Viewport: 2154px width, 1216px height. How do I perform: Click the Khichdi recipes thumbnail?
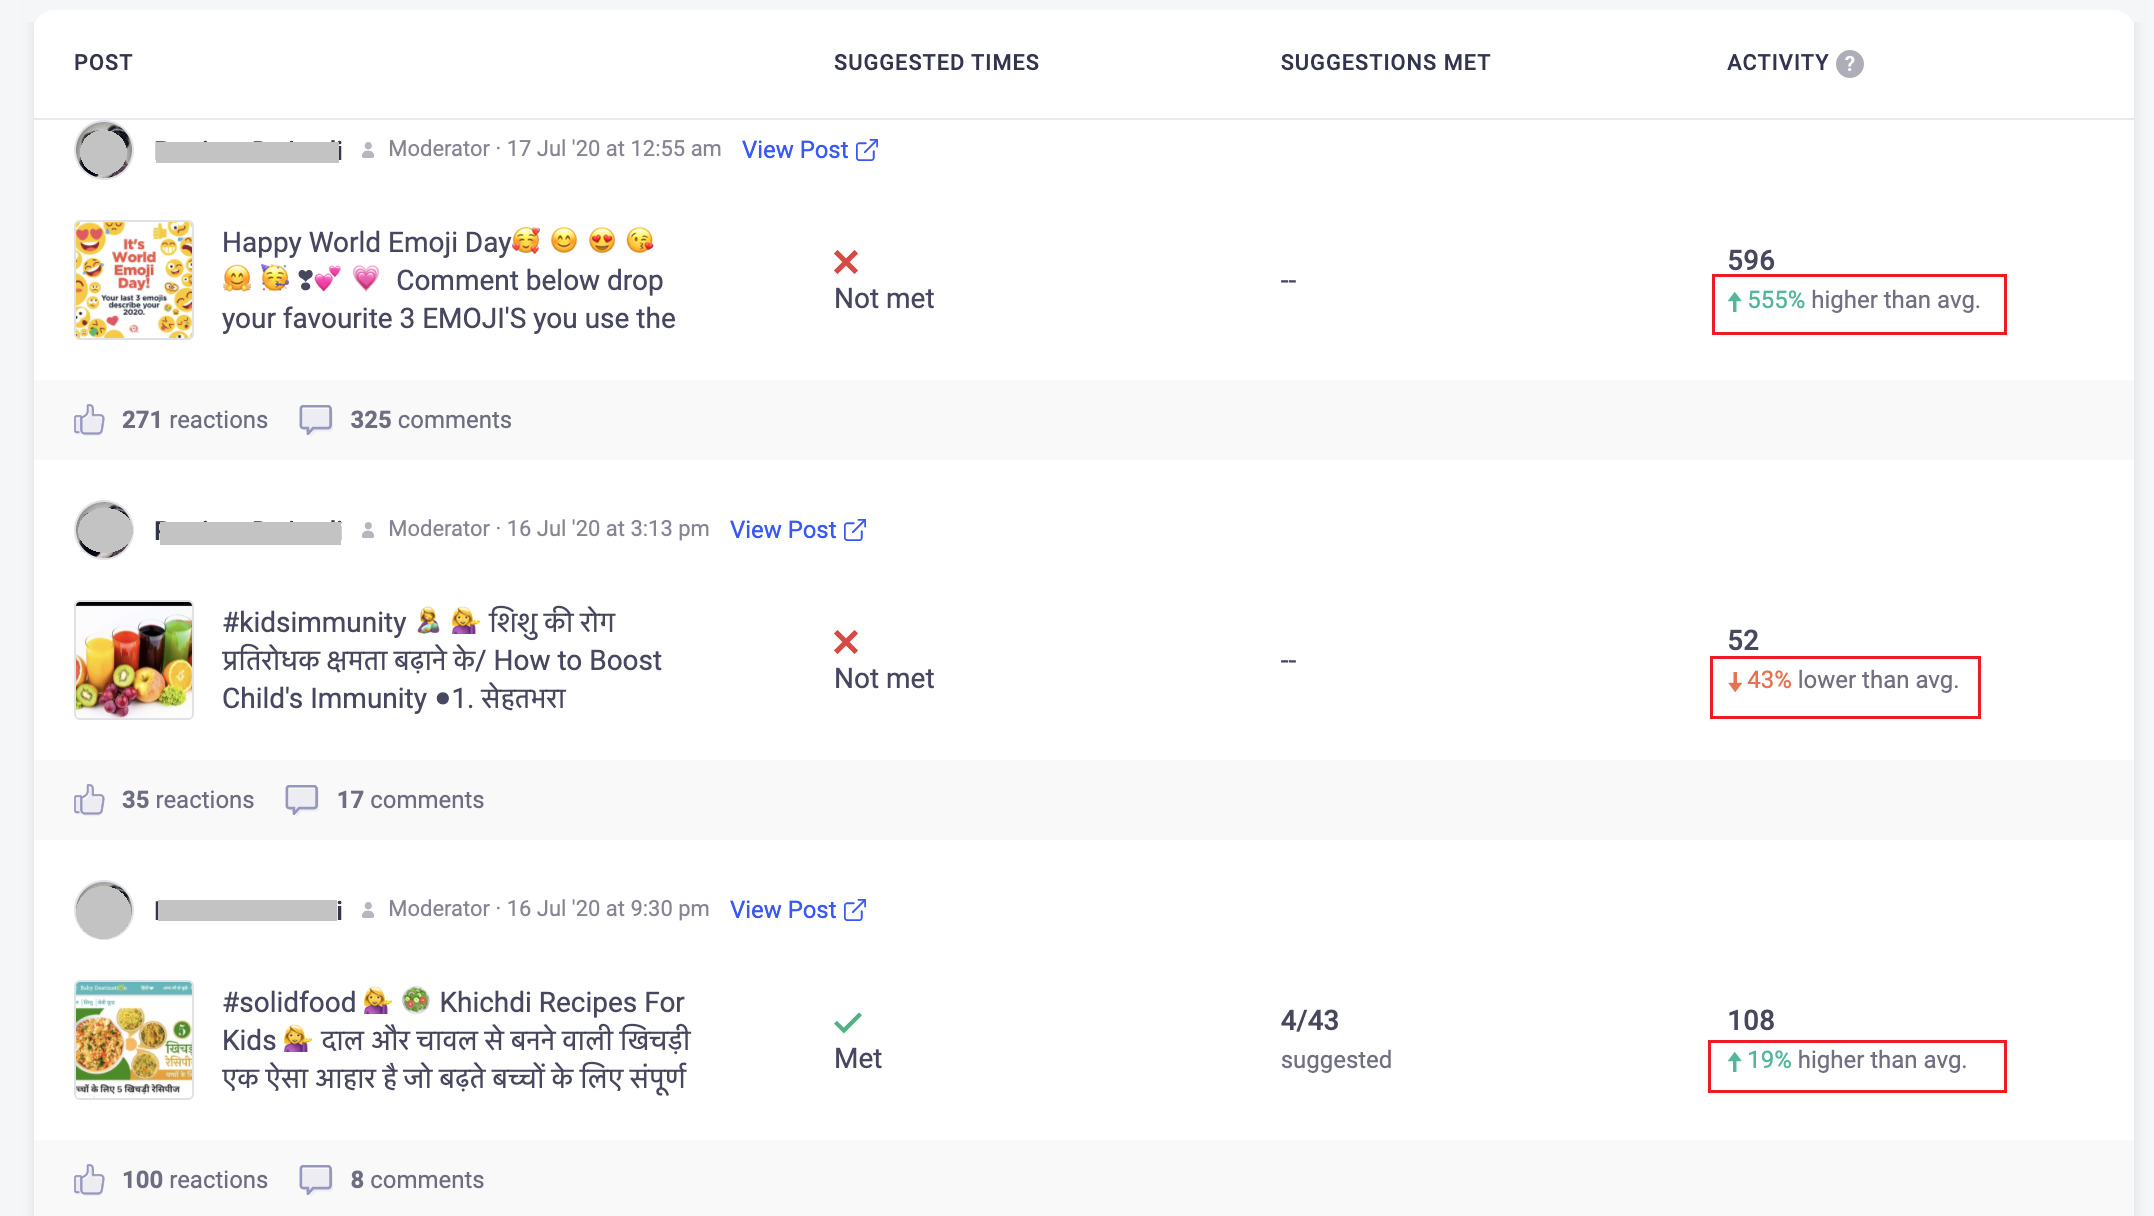134,1040
